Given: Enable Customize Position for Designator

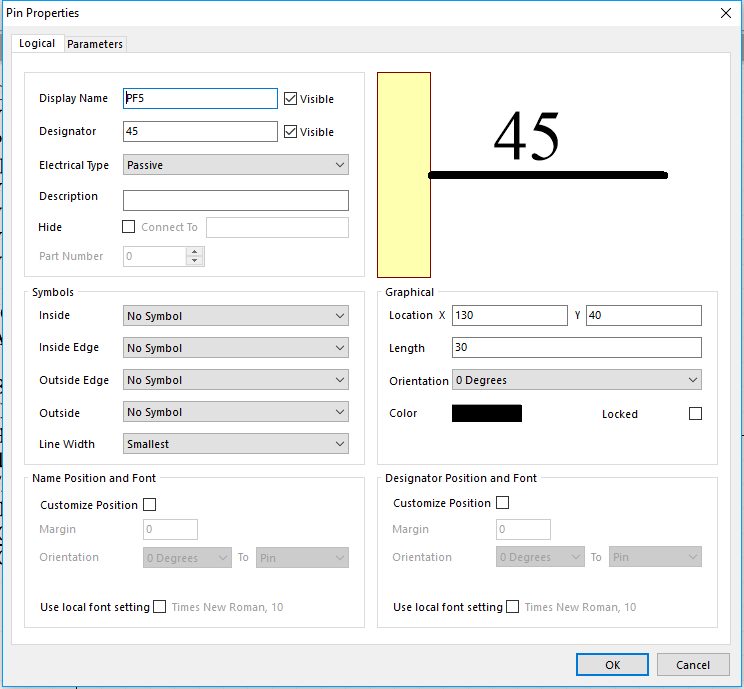Looking at the screenshot, I should click(x=502, y=503).
